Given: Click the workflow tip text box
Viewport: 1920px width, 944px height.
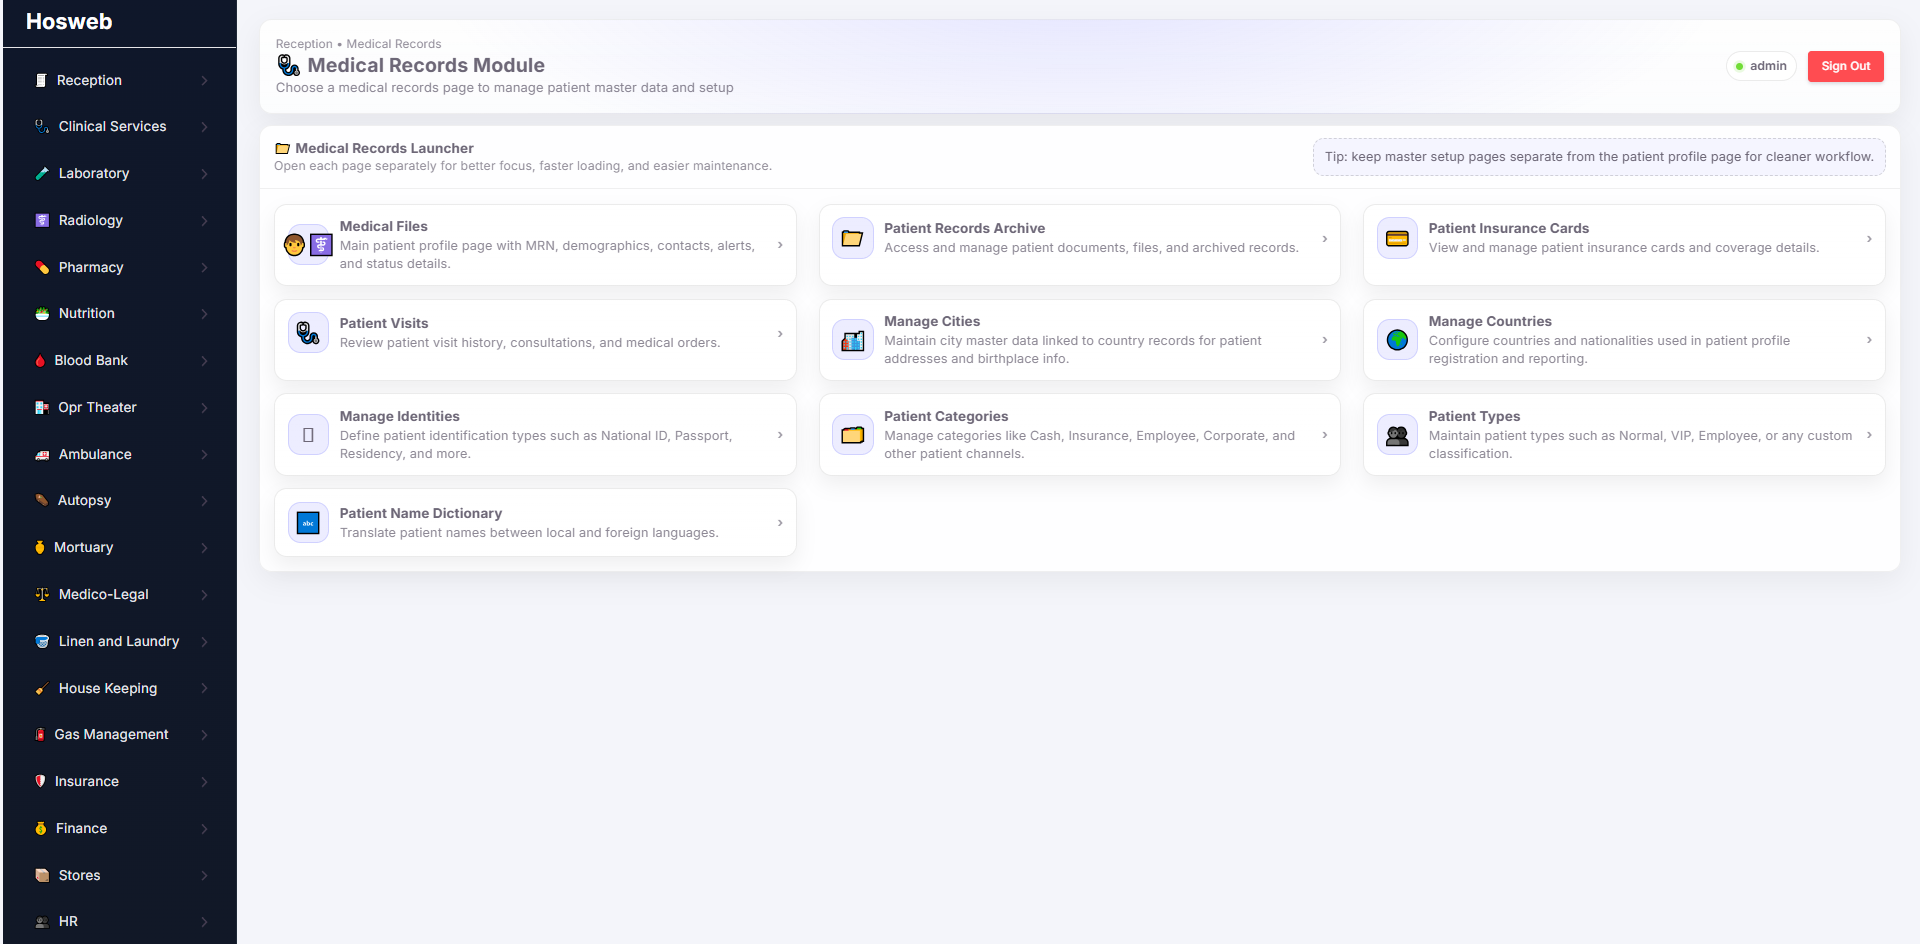Looking at the screenshot, I should pos(1599,157).
